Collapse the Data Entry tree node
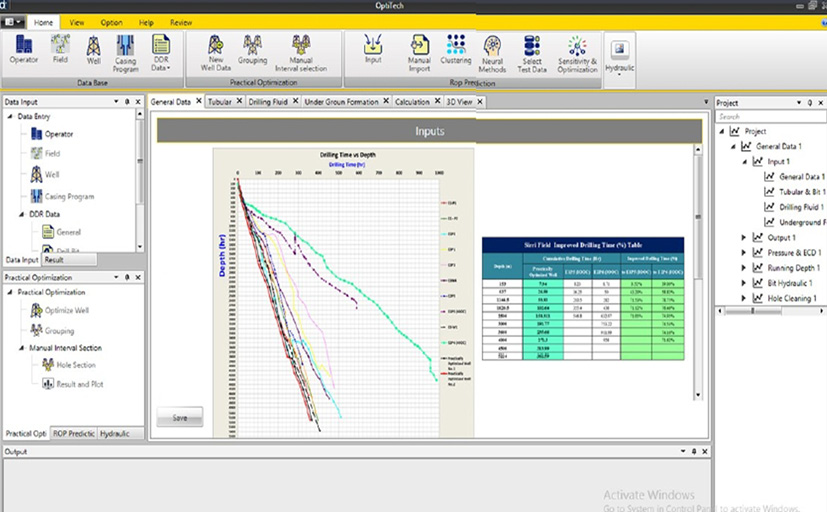The image size is (827, 512). tap(10, 116)
